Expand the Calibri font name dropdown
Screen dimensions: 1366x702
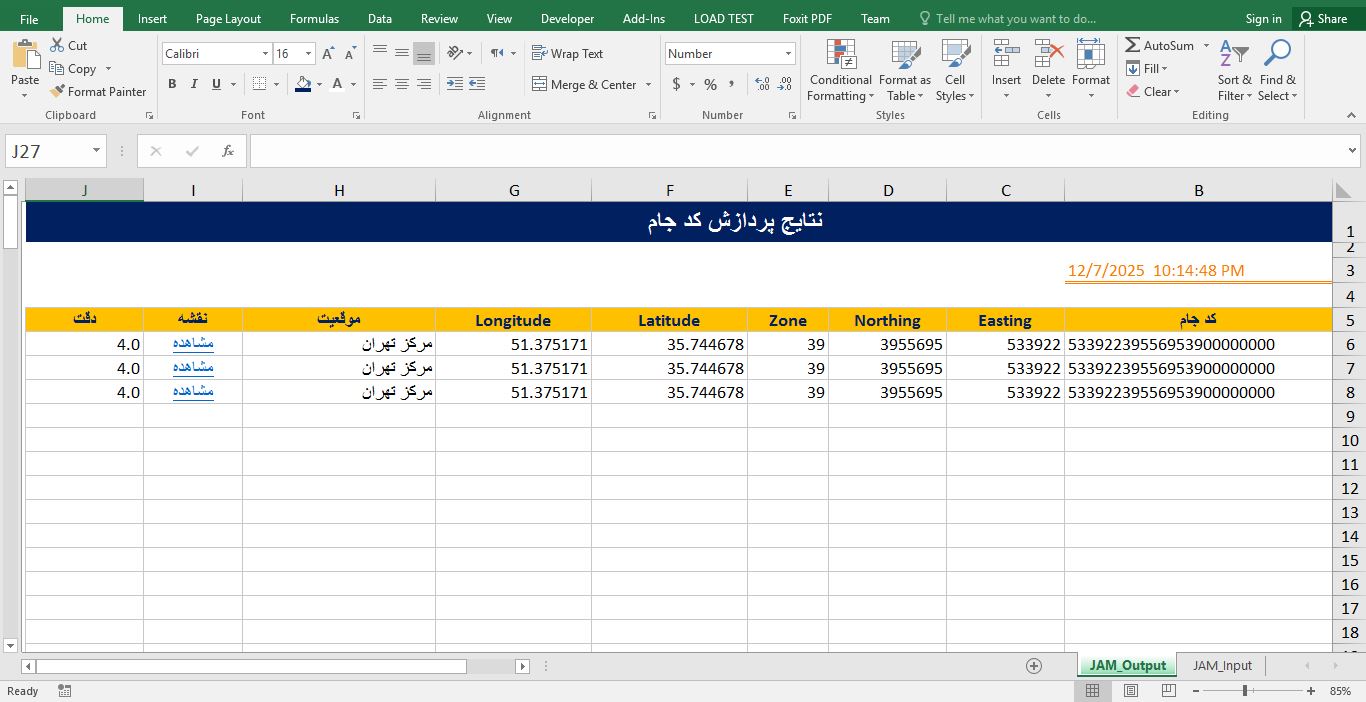pos(265,54)
